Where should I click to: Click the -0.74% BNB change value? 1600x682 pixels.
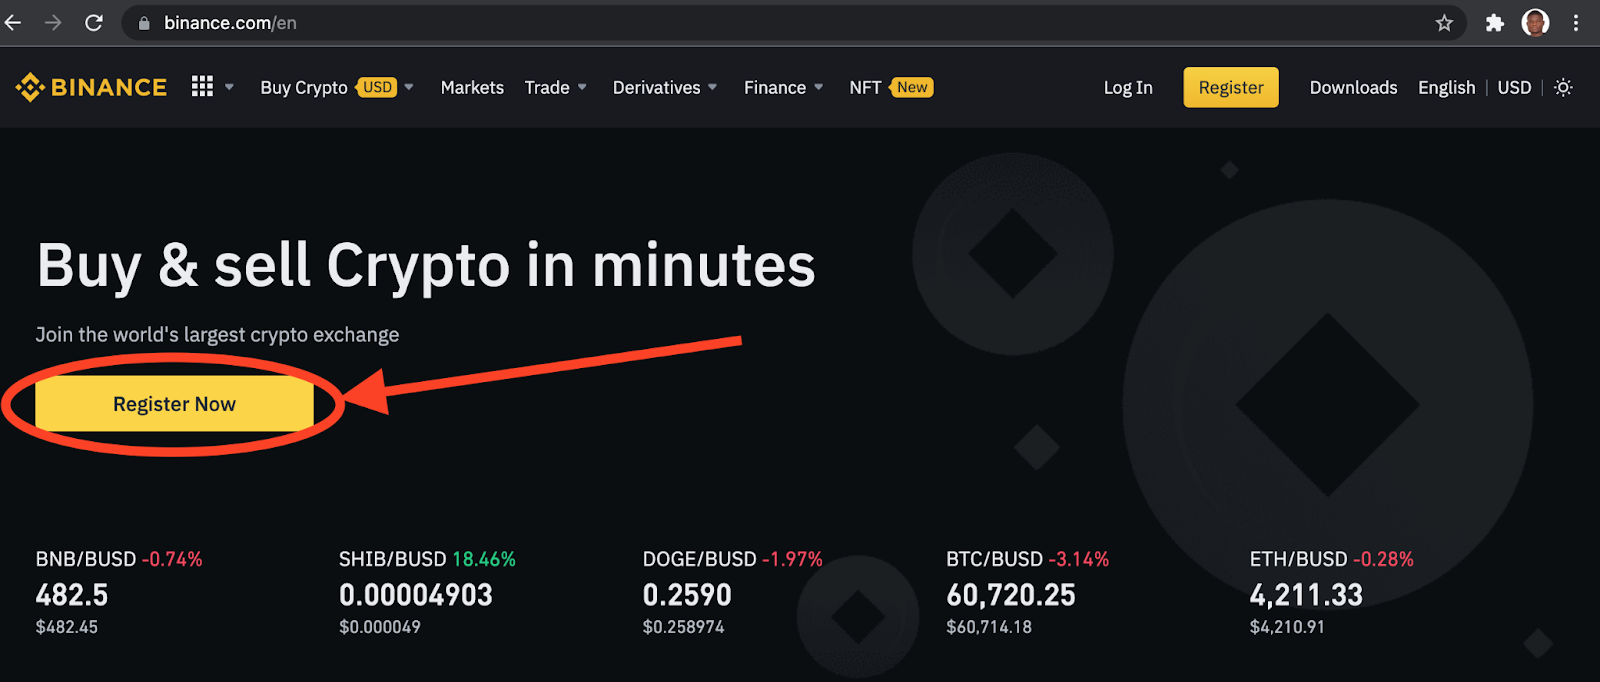(x=172, y=559)
